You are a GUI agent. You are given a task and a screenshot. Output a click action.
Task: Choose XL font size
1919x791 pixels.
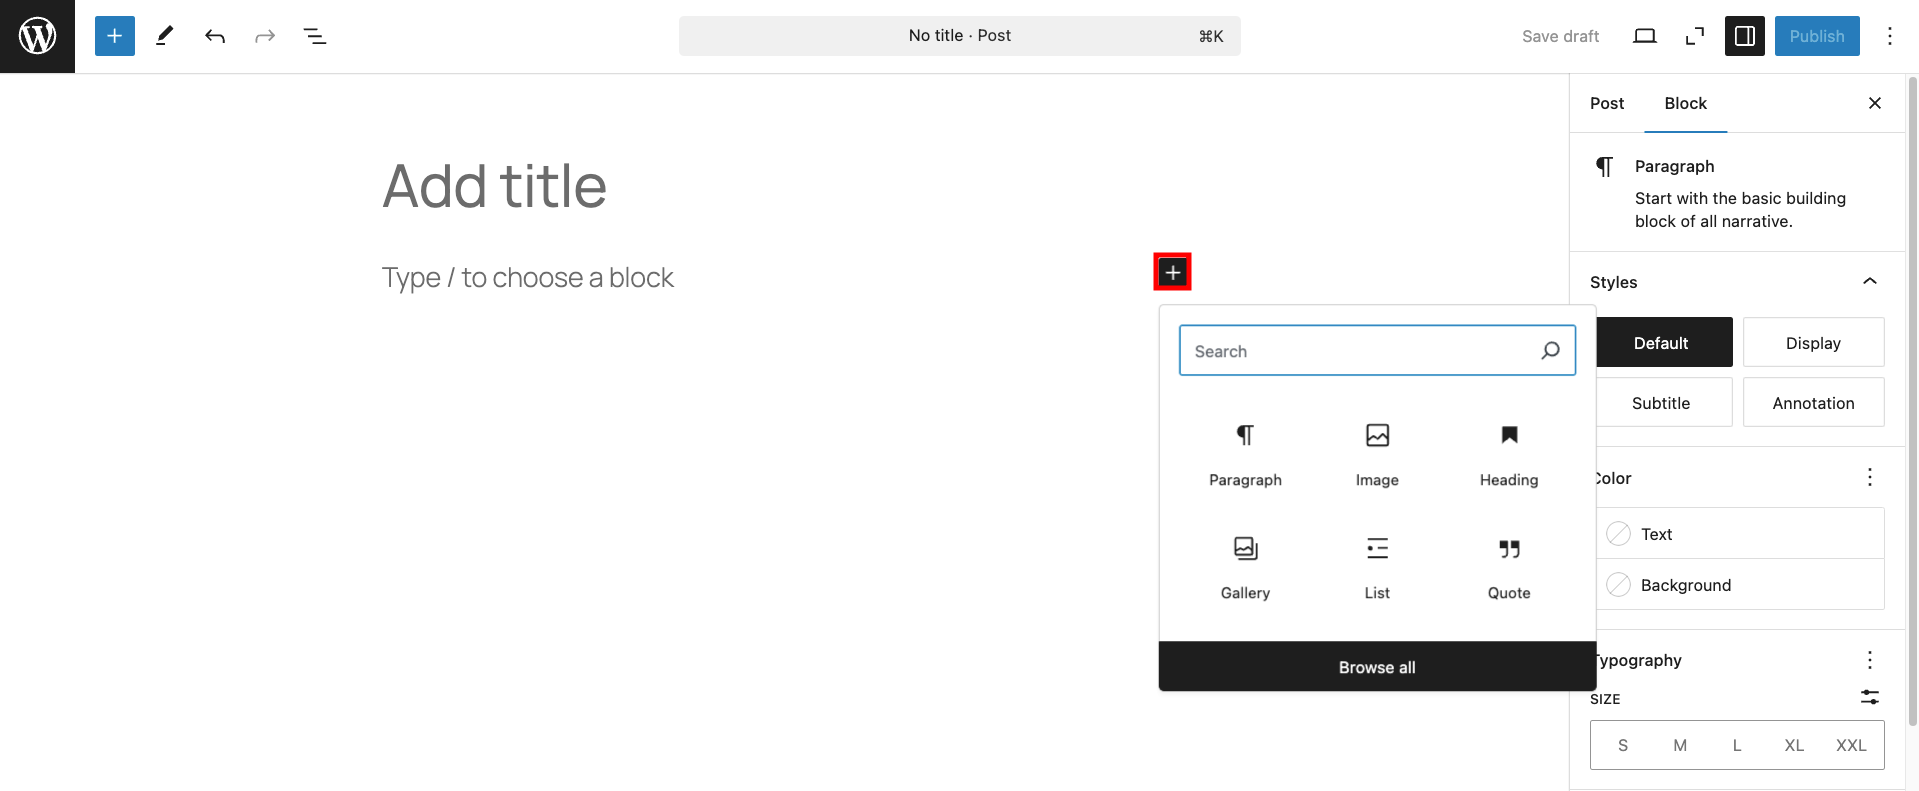pyautogui.click(x=1794, y=745)
